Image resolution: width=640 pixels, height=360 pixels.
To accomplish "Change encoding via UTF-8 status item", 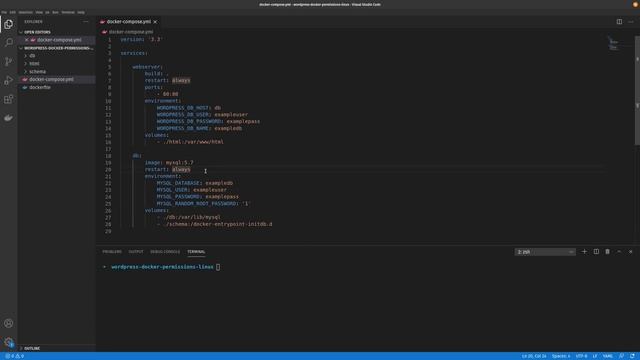I will click(582, 356).
